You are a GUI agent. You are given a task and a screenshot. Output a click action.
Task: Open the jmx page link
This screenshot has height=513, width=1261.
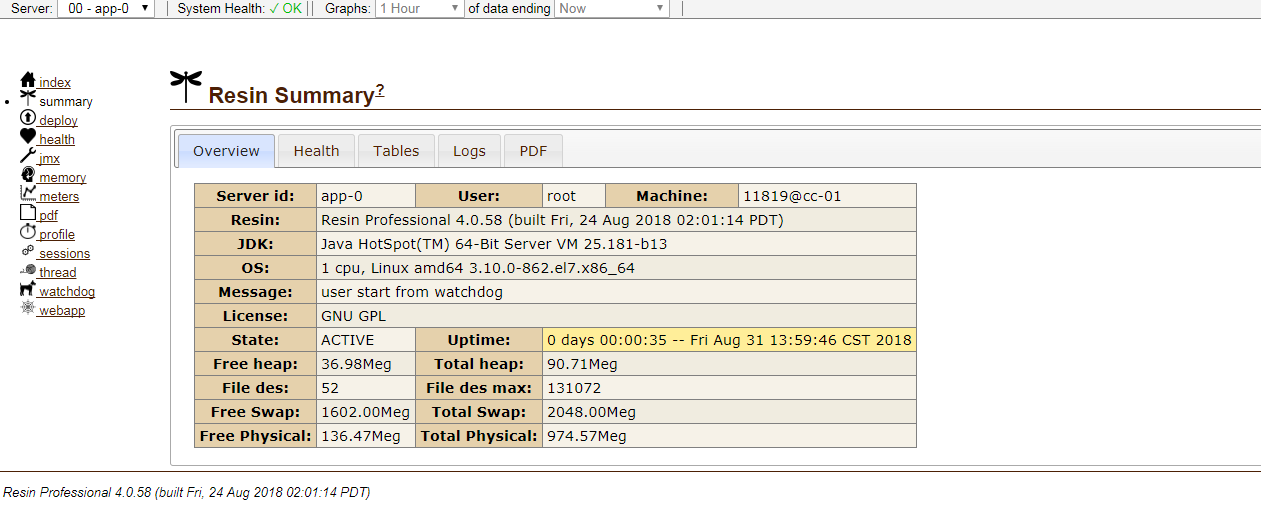pos(49,159)
